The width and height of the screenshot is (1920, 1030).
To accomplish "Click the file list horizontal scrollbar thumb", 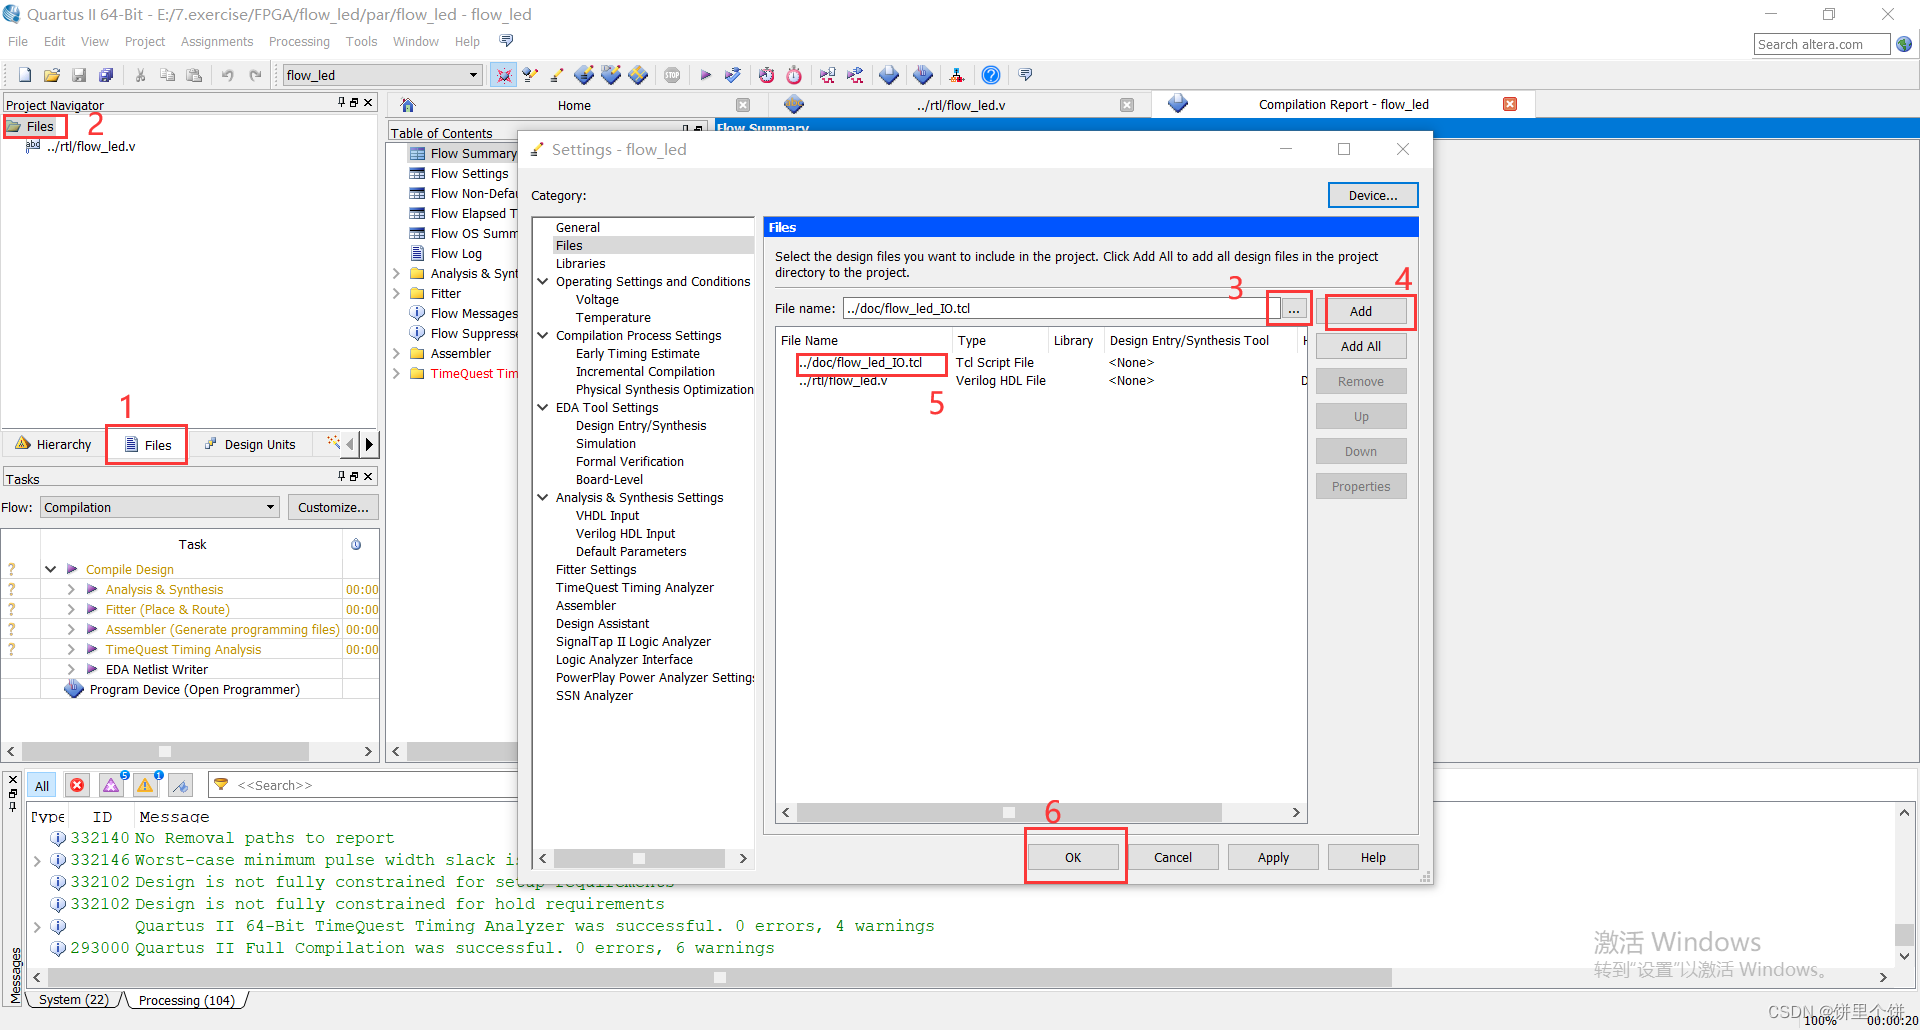I will (x=1009, y=812).
